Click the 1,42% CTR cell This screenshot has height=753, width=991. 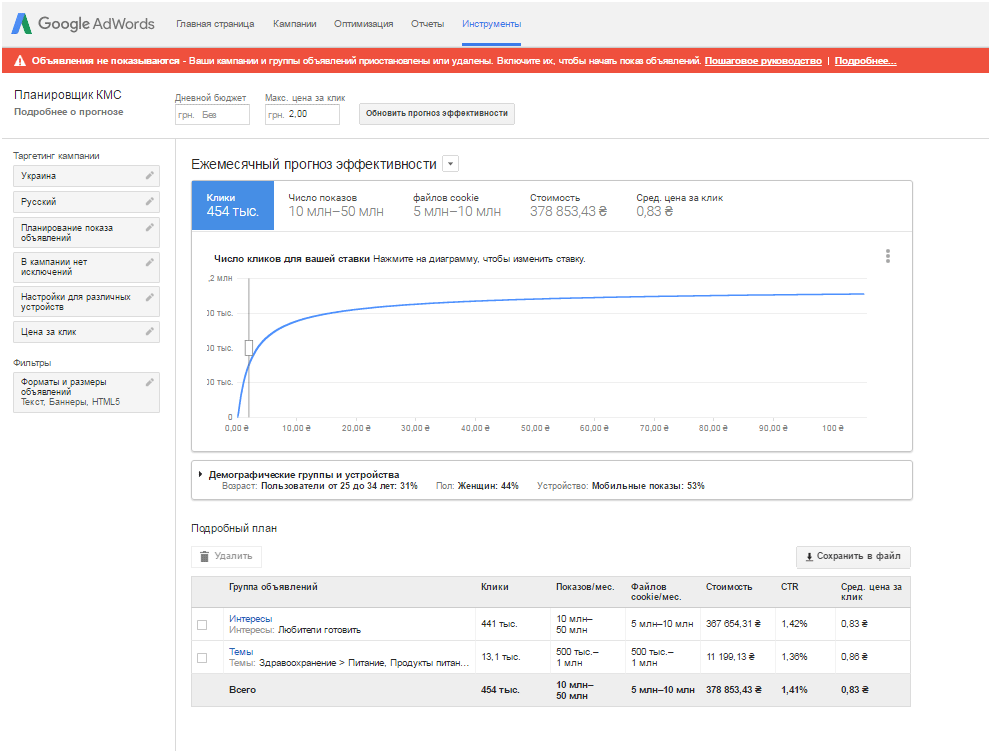point(794,624)
